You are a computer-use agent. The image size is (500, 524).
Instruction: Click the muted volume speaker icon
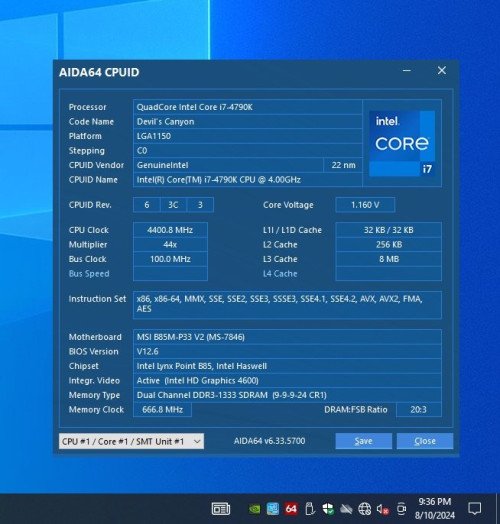pyautogui.click(x=382, y=509)
